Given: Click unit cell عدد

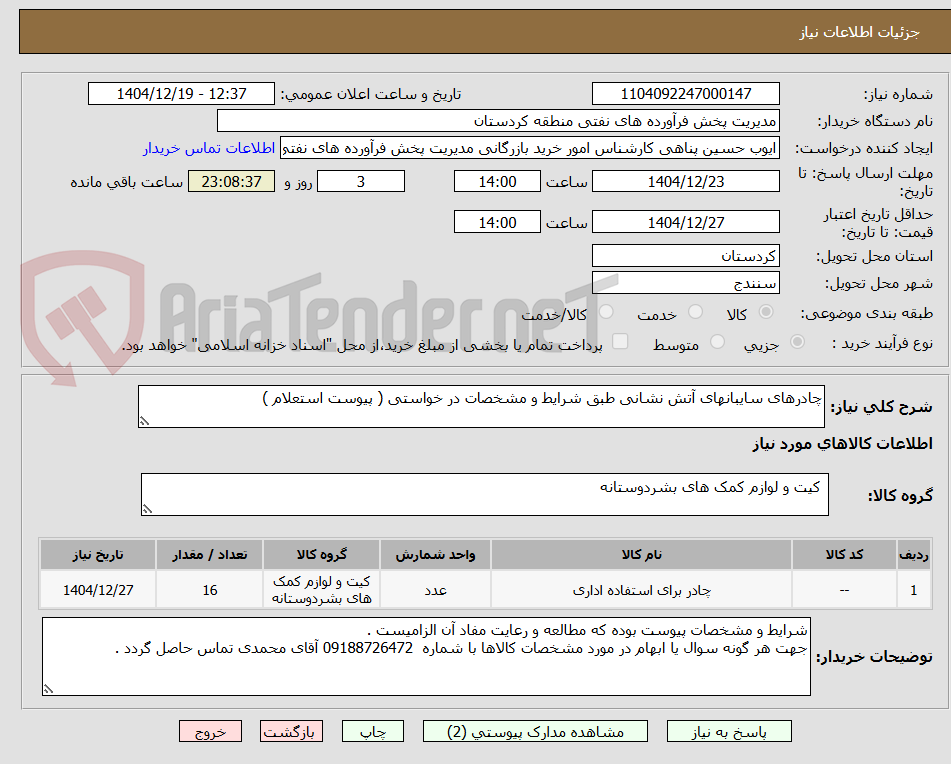Looking at the screenshot, I should (435, 589).
